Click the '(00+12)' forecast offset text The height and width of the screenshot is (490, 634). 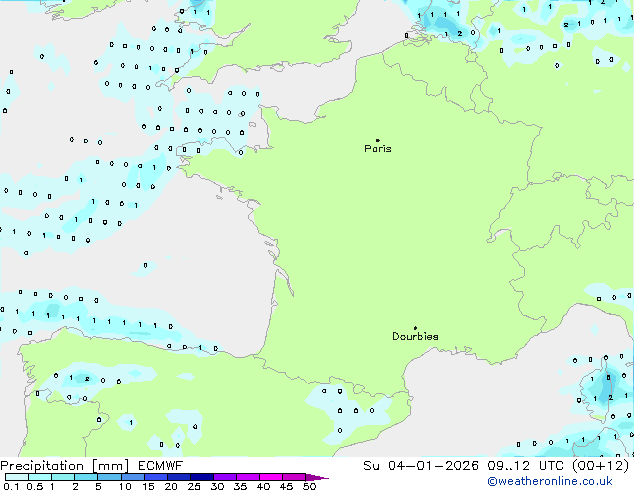pyautogui.click(x=601, y=466)
